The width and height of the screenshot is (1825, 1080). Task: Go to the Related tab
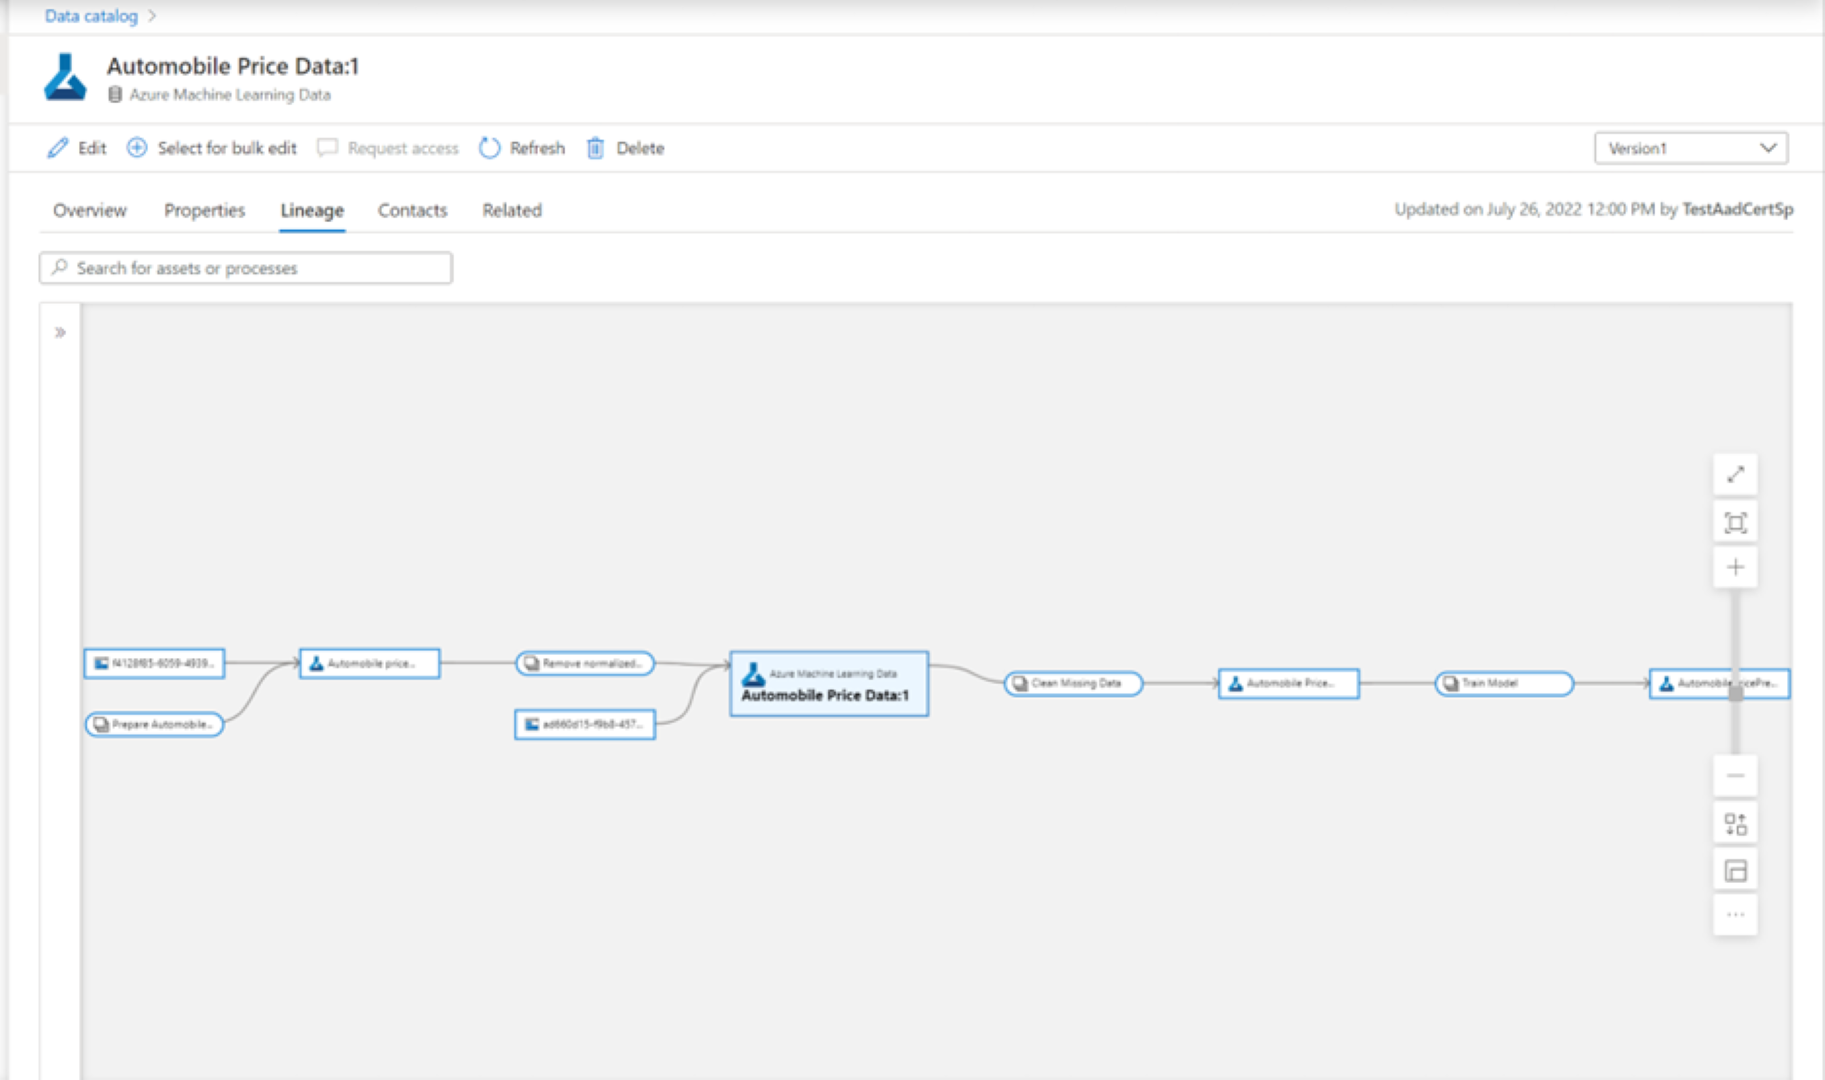pyautogui.click(x=512, y=210)
